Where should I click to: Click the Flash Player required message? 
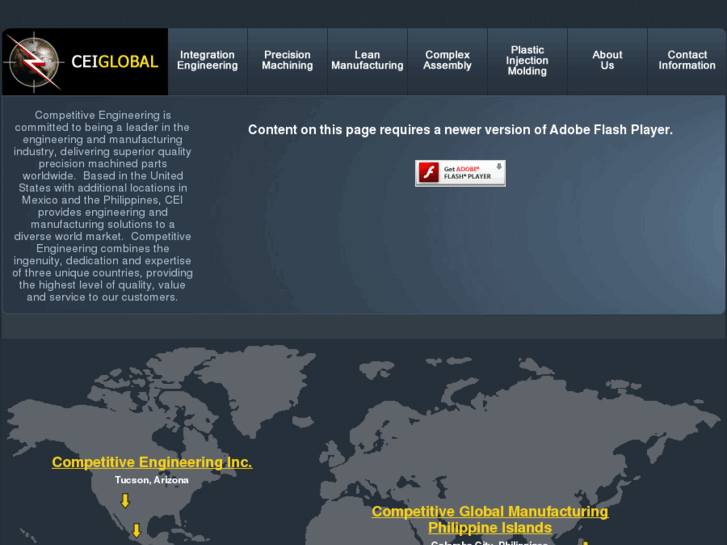460,130
